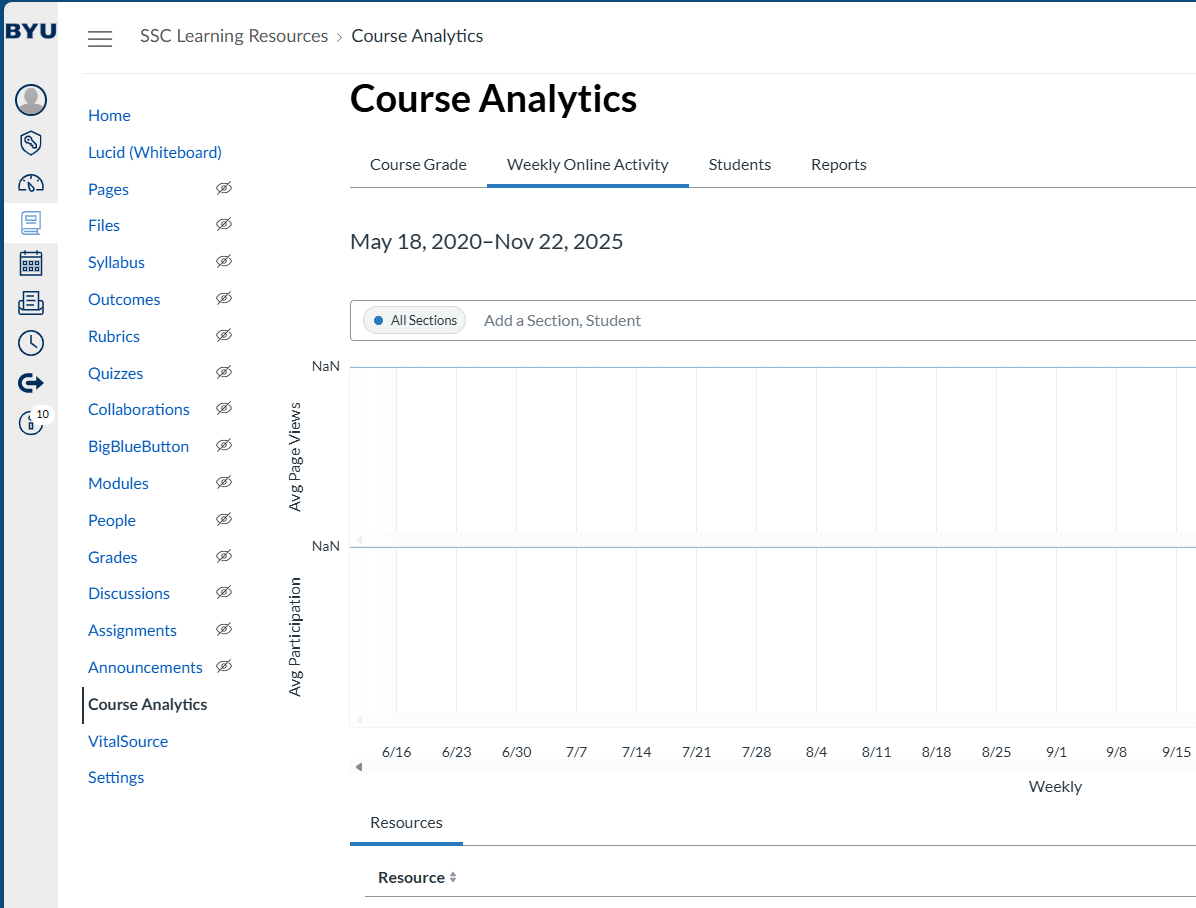
Task: Click the 9/1 week marker on the axis
Action: [1056, 752]
